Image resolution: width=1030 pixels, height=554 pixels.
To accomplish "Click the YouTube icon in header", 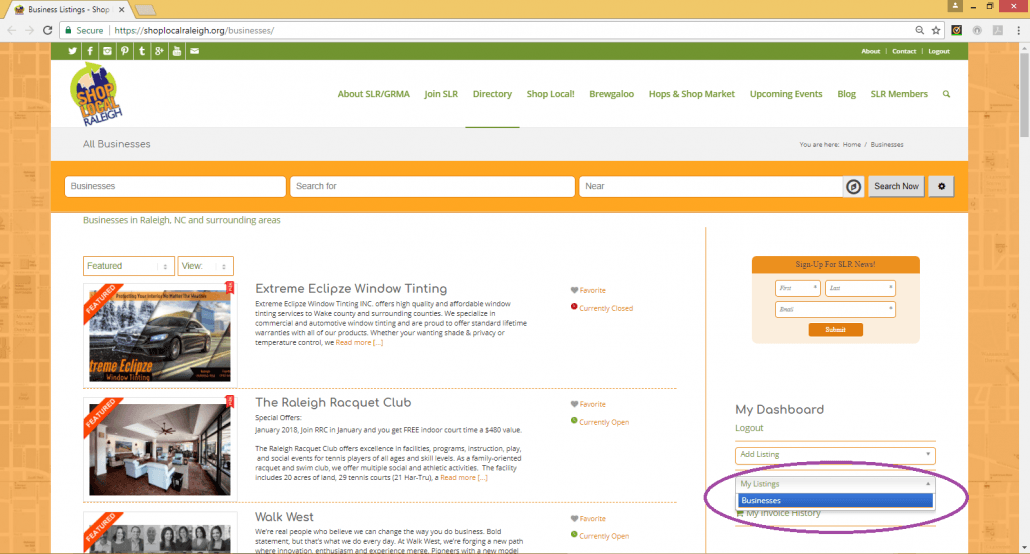I will 177,51.
